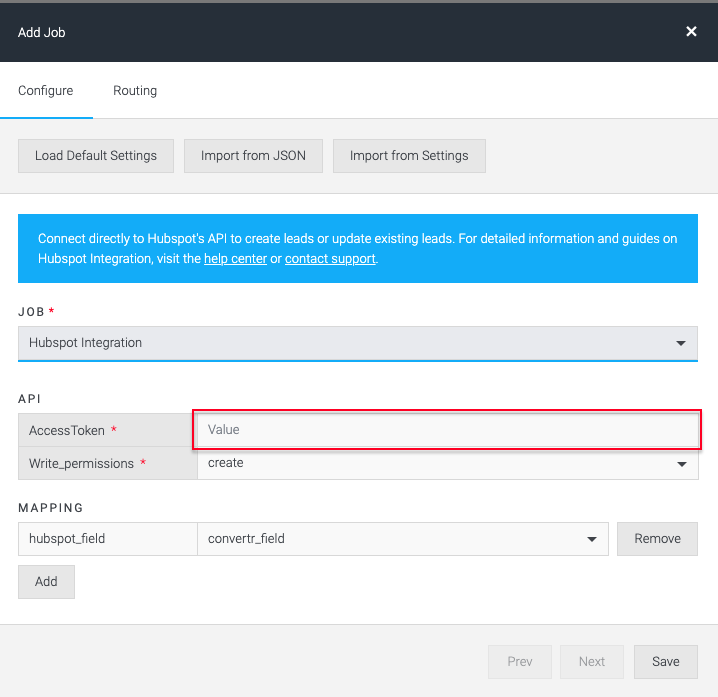Add a new mapping row
The width and height of the screenshot is (718, 697).
[x=46, y=582]
